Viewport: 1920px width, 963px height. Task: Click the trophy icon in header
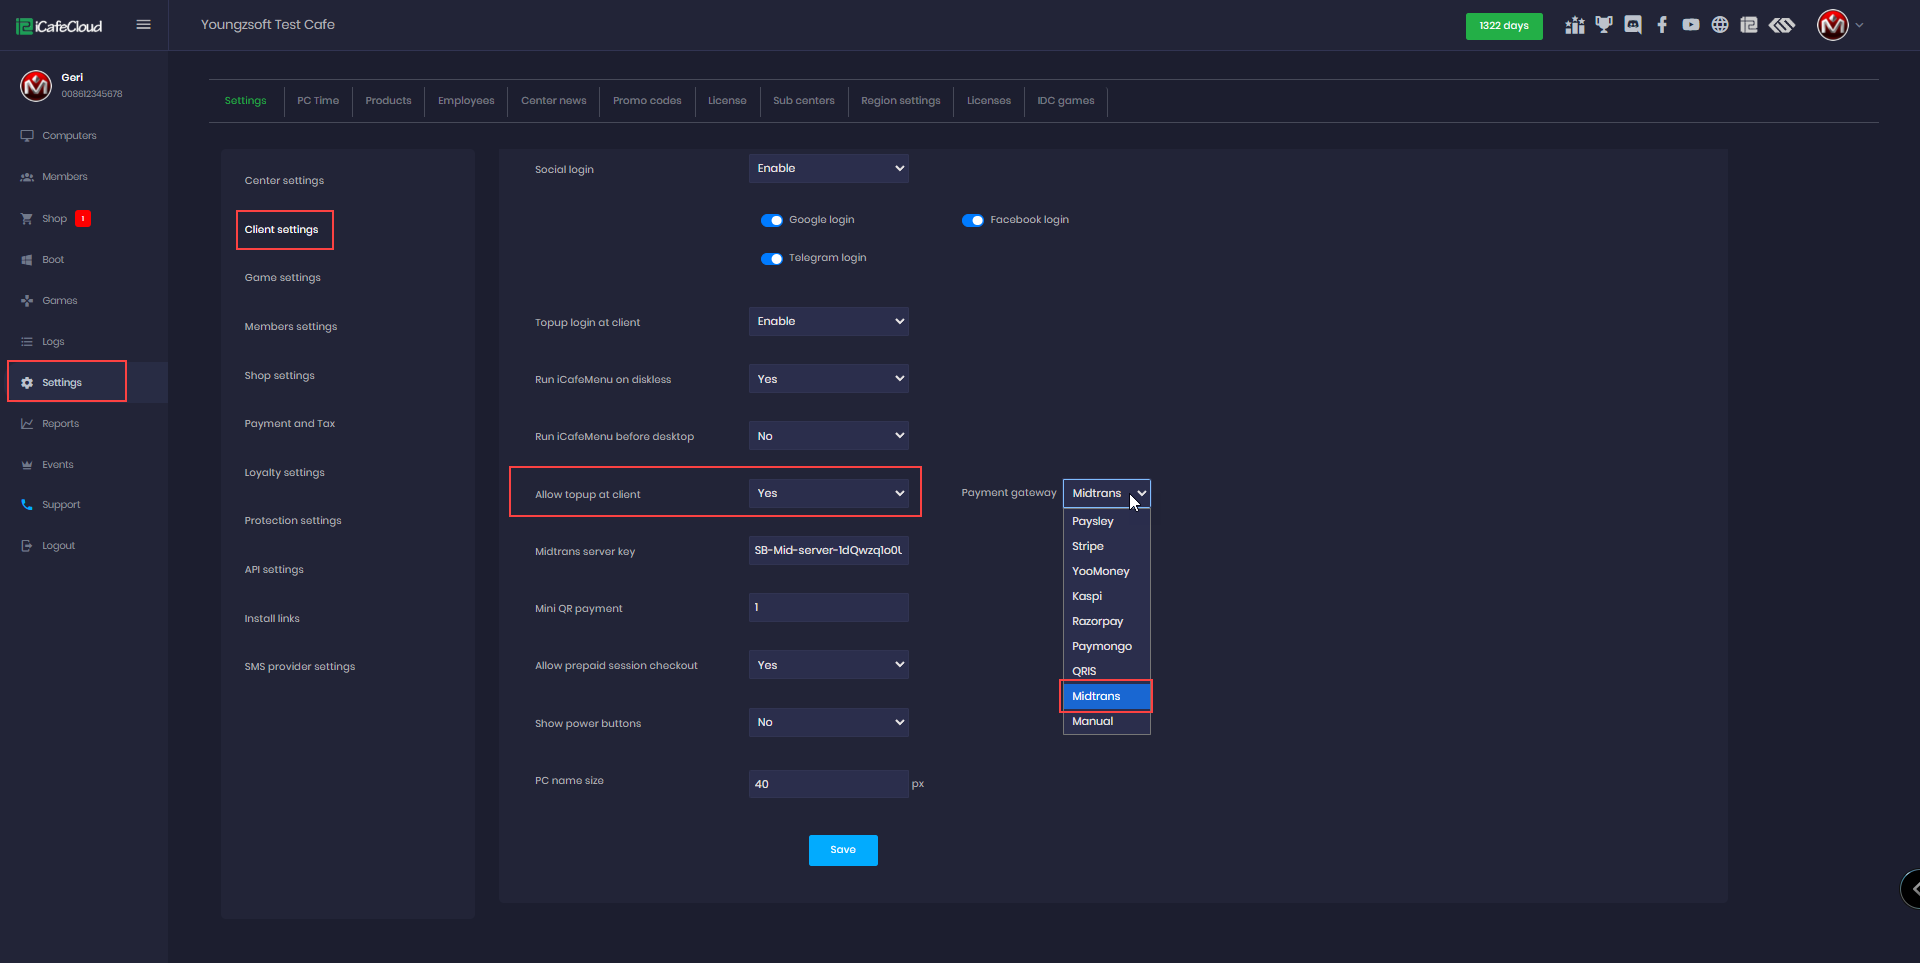point(1604,25)
